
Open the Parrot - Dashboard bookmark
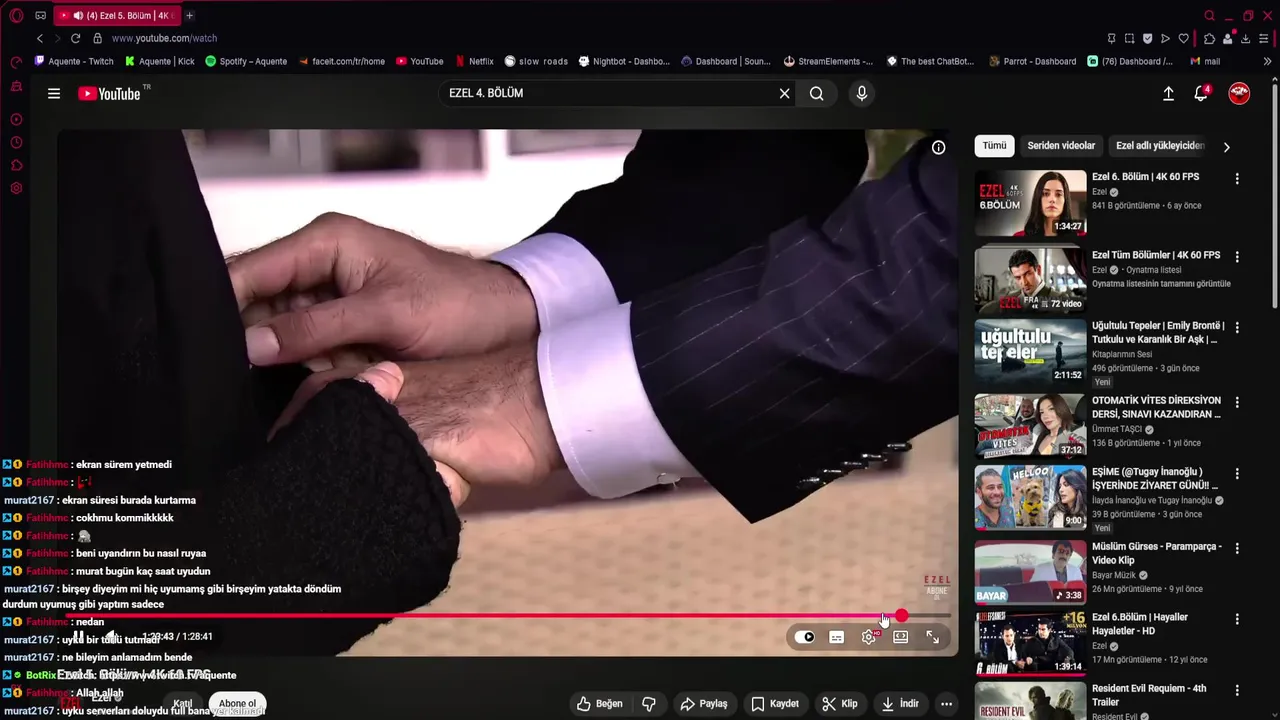click(1032, 61)
